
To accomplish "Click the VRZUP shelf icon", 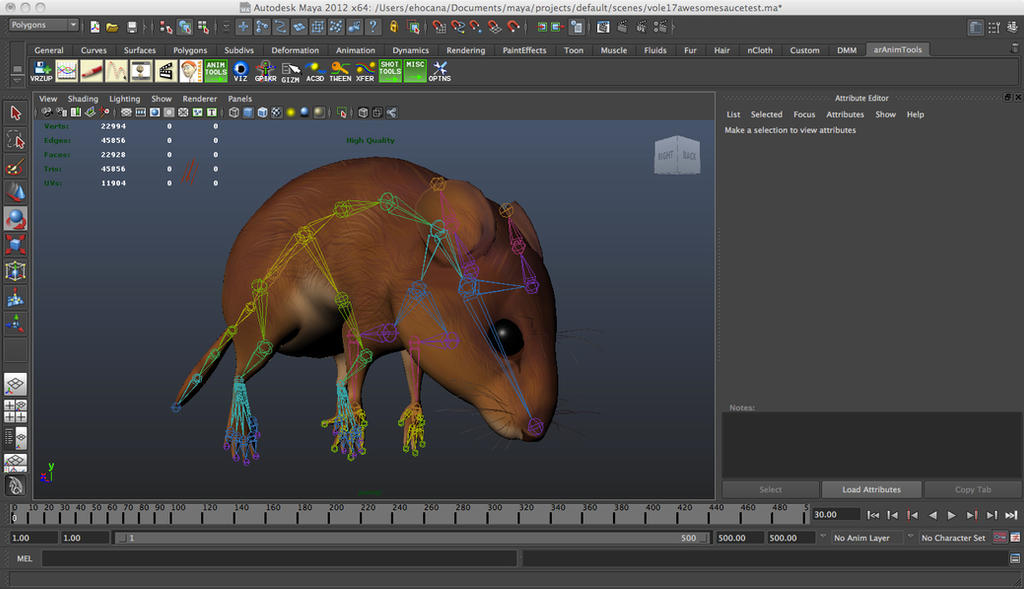I will click(x=41, y=71).
